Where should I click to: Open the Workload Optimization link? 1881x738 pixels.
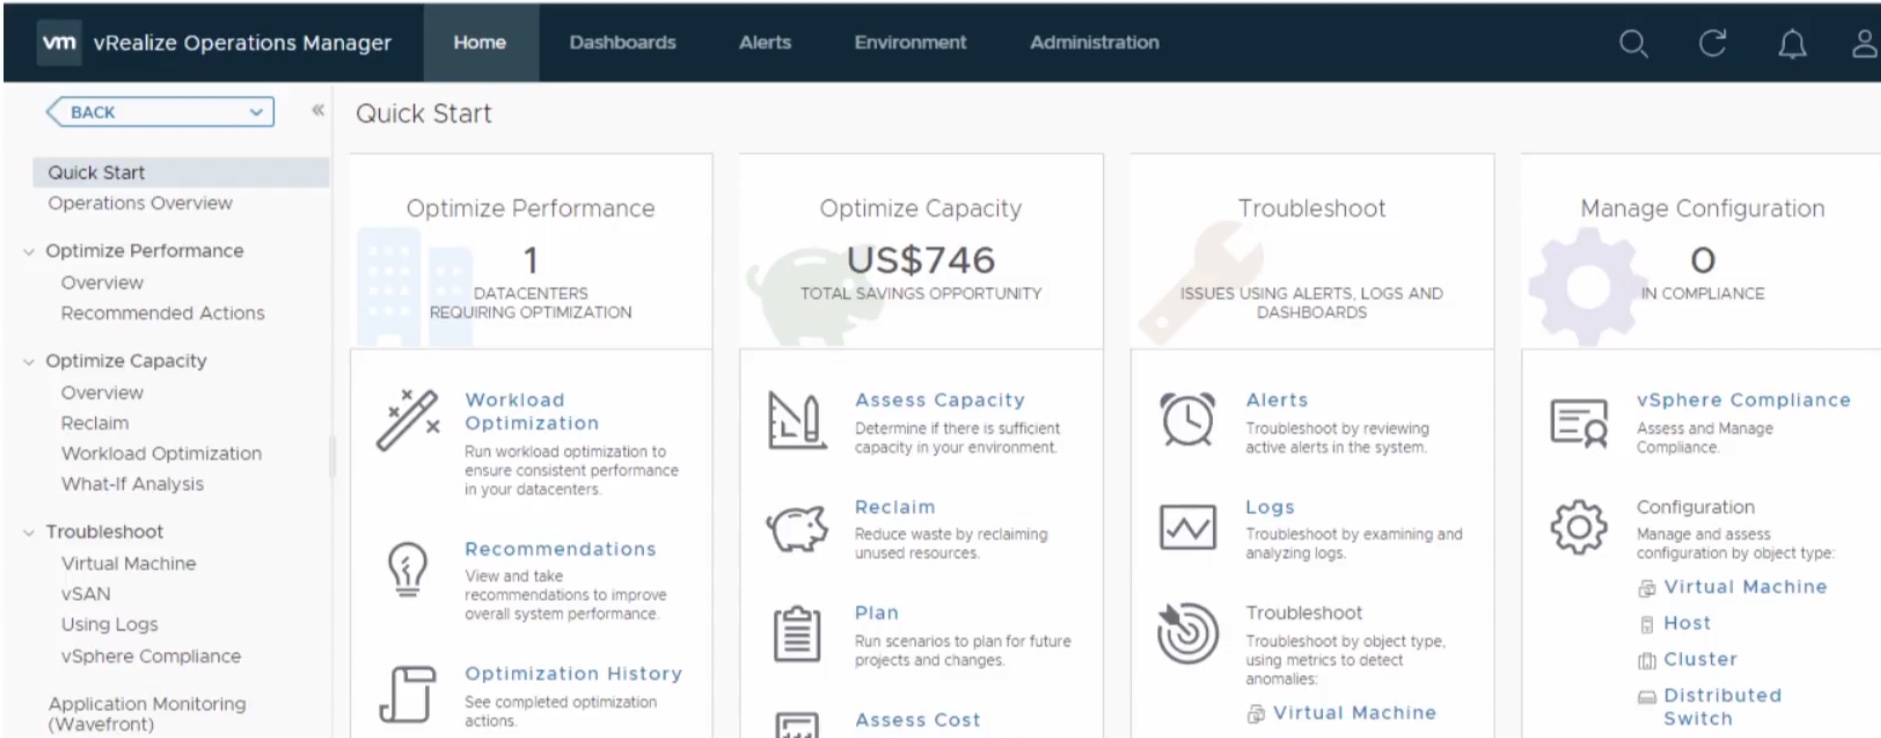tap(532, 412)
